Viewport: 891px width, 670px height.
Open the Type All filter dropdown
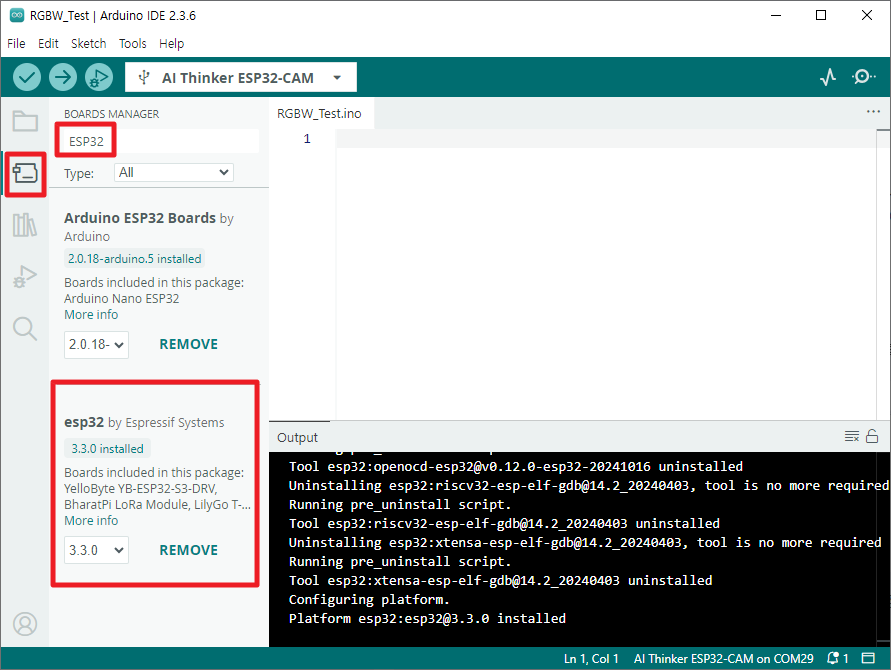click(x=174, y=172)
